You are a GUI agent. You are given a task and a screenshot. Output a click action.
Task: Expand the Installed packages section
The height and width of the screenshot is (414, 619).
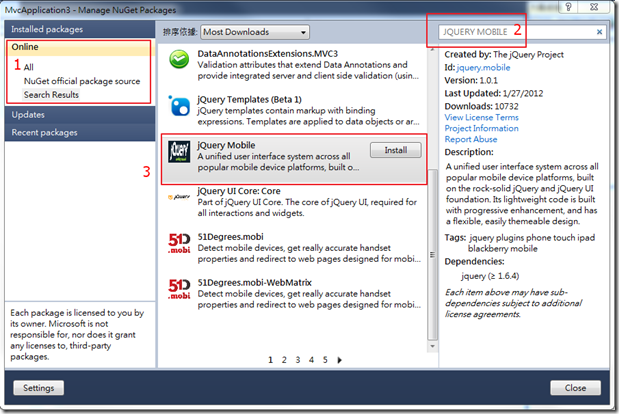[x=80, y=29]
